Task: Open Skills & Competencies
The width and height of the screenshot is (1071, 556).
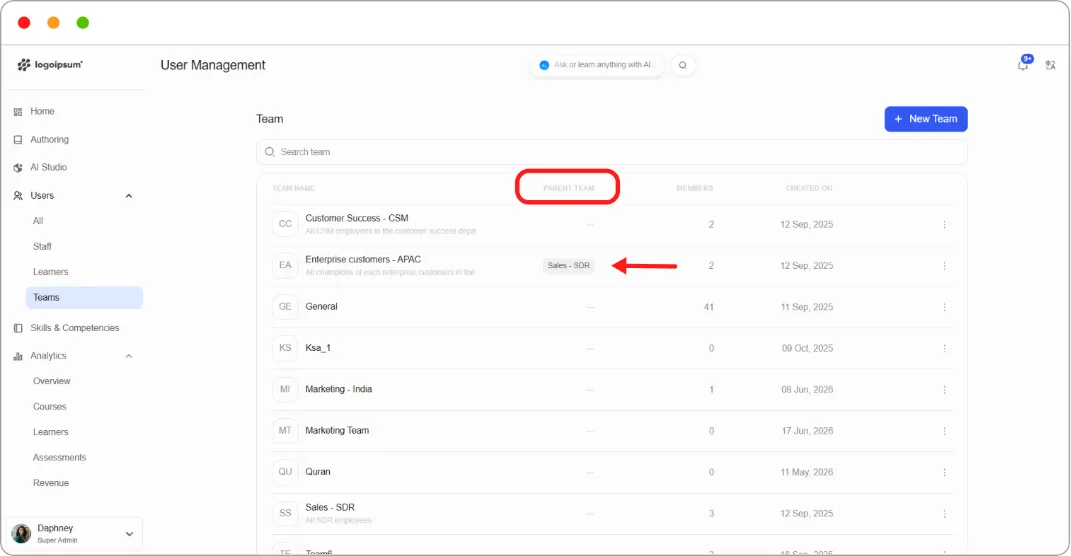Action: [x=74, y=328]
